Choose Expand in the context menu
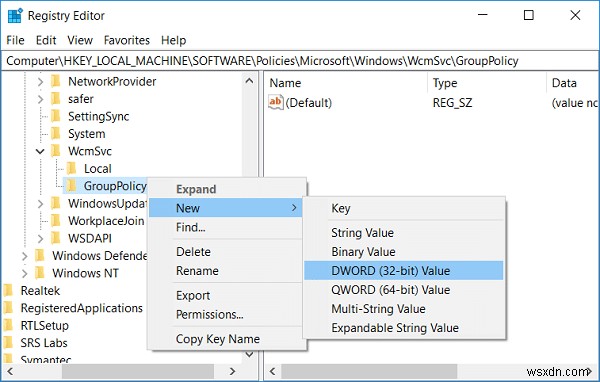The width and height of the screenshot is (600, 382). tap(227, 189)
